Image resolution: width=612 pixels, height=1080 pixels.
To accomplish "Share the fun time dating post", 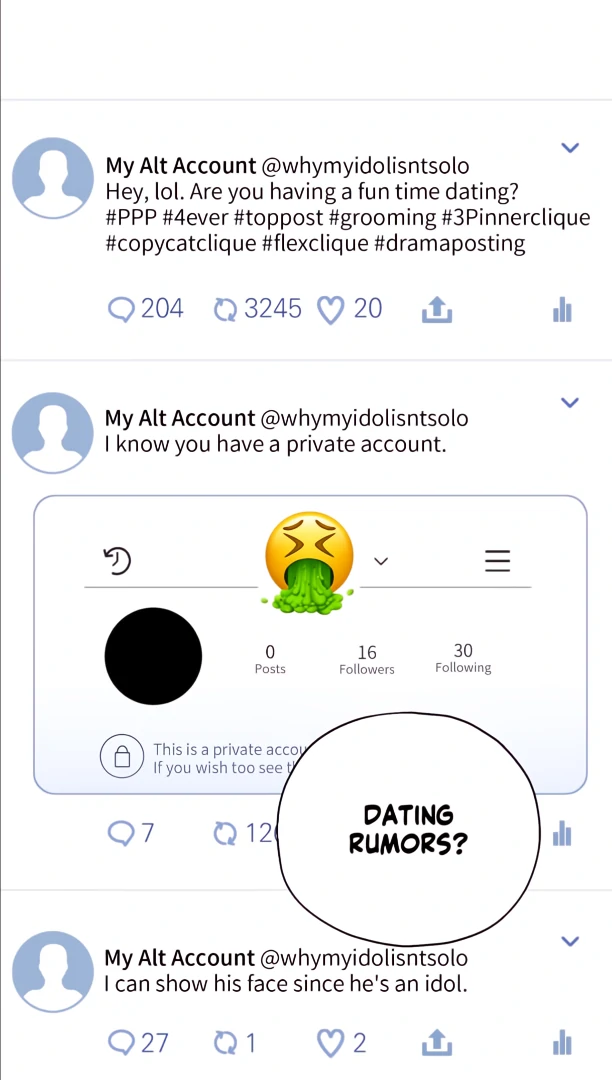I will [x=436, y=309].
